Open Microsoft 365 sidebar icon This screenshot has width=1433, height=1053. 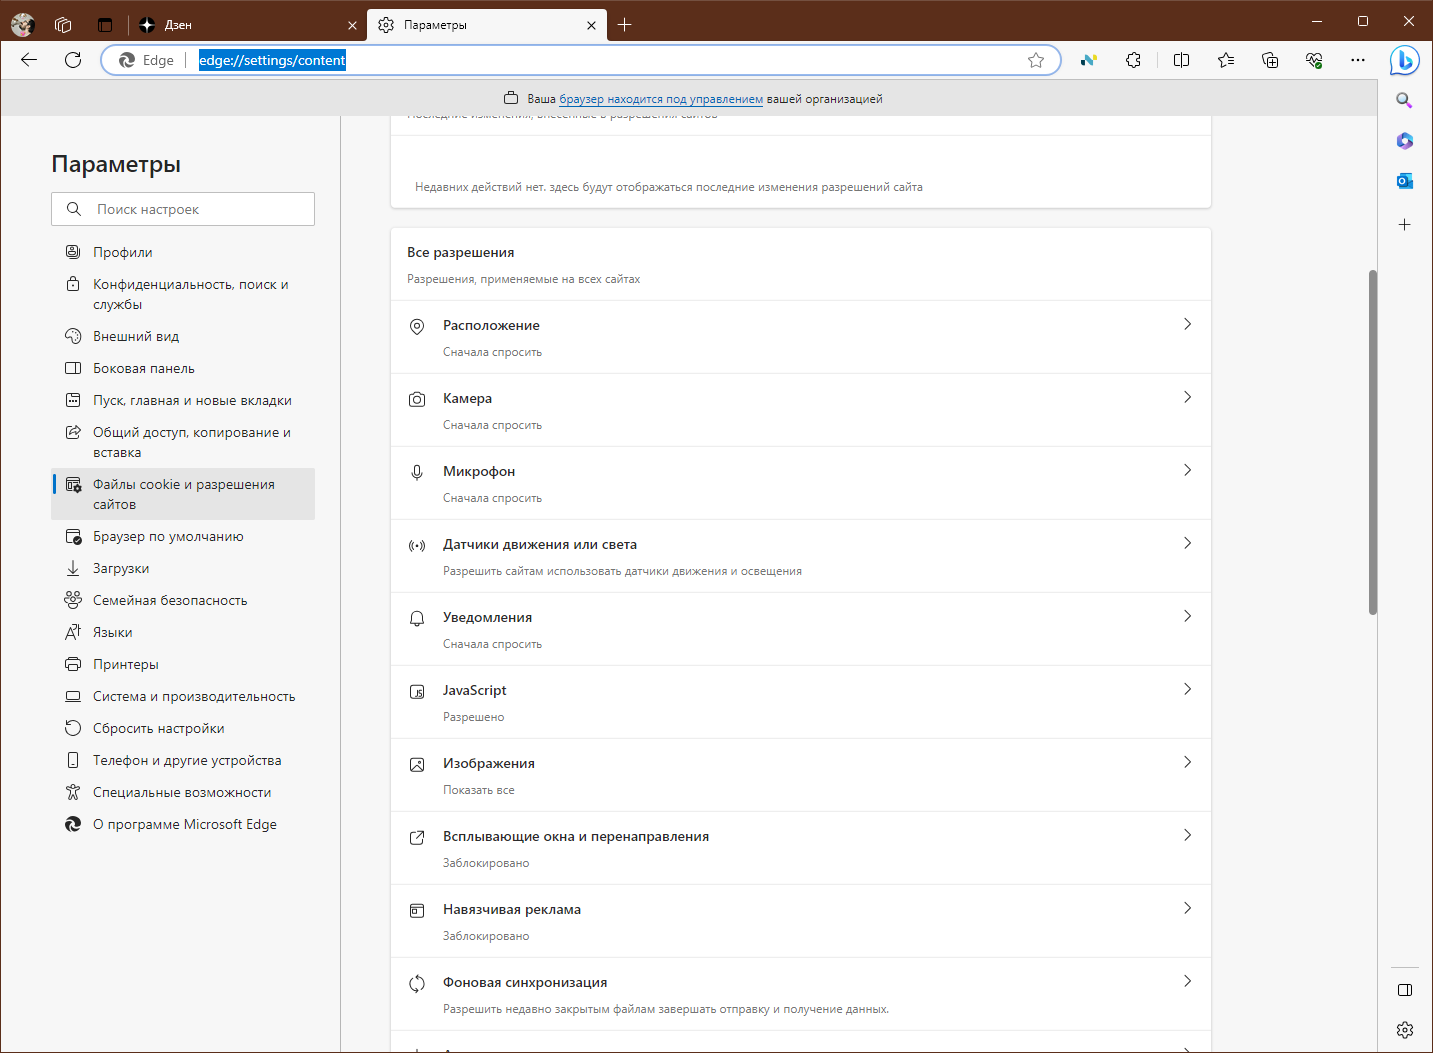pos(1404,140)
